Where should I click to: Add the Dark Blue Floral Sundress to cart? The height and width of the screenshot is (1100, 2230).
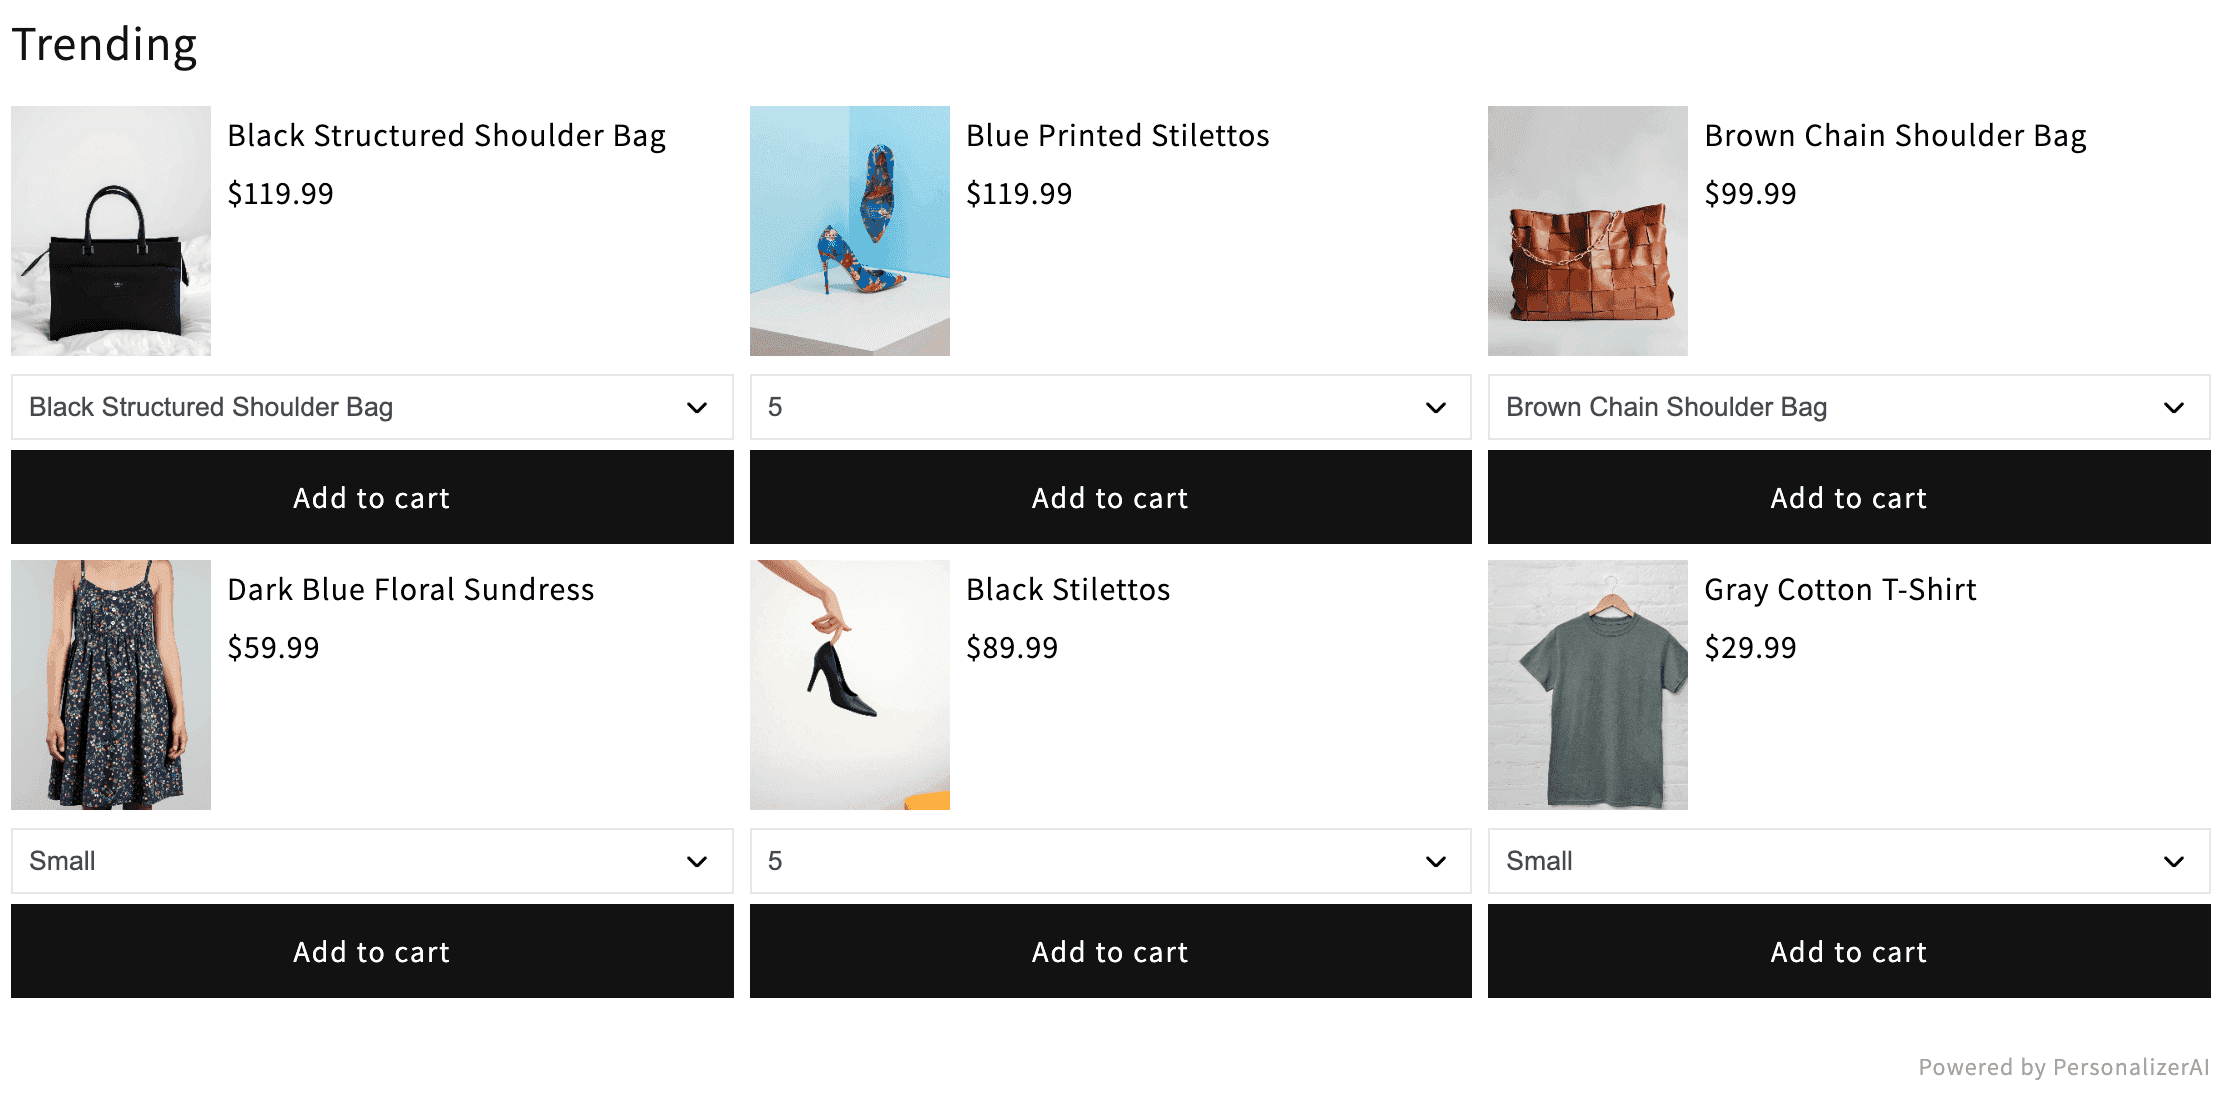click(x=371, y=951)
